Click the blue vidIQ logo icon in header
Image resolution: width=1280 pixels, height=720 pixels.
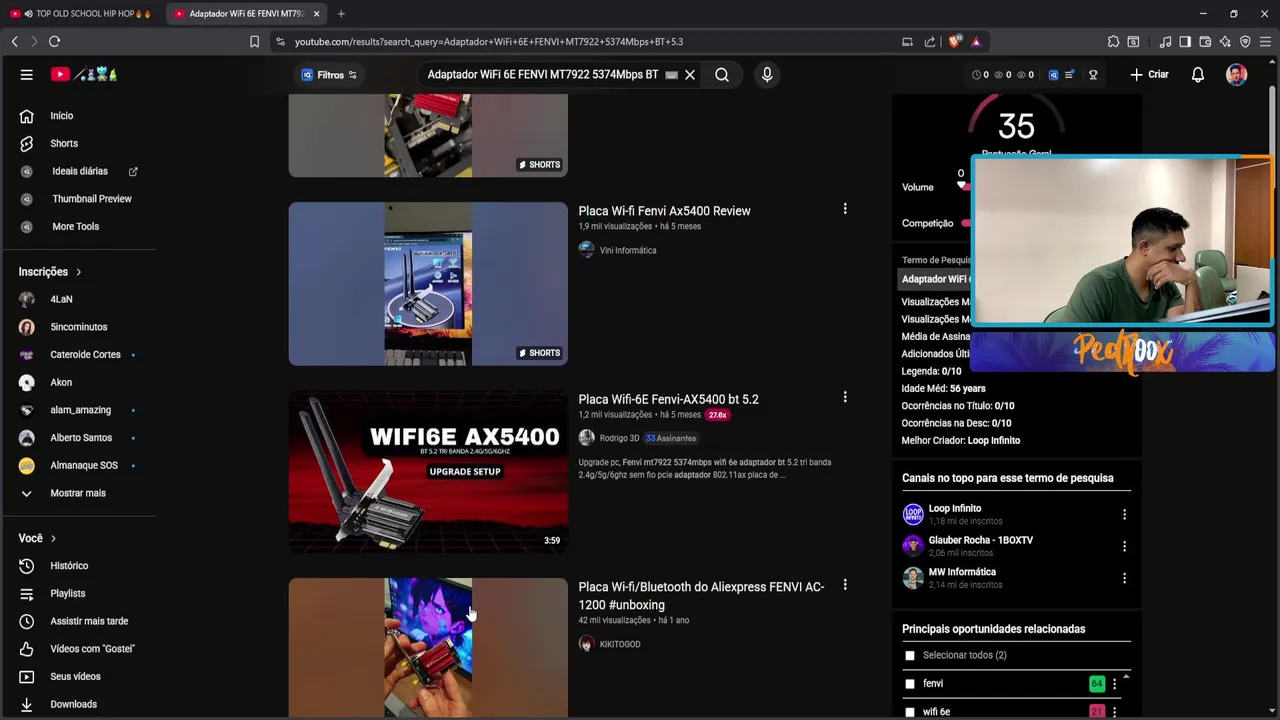click(1053, 75)
